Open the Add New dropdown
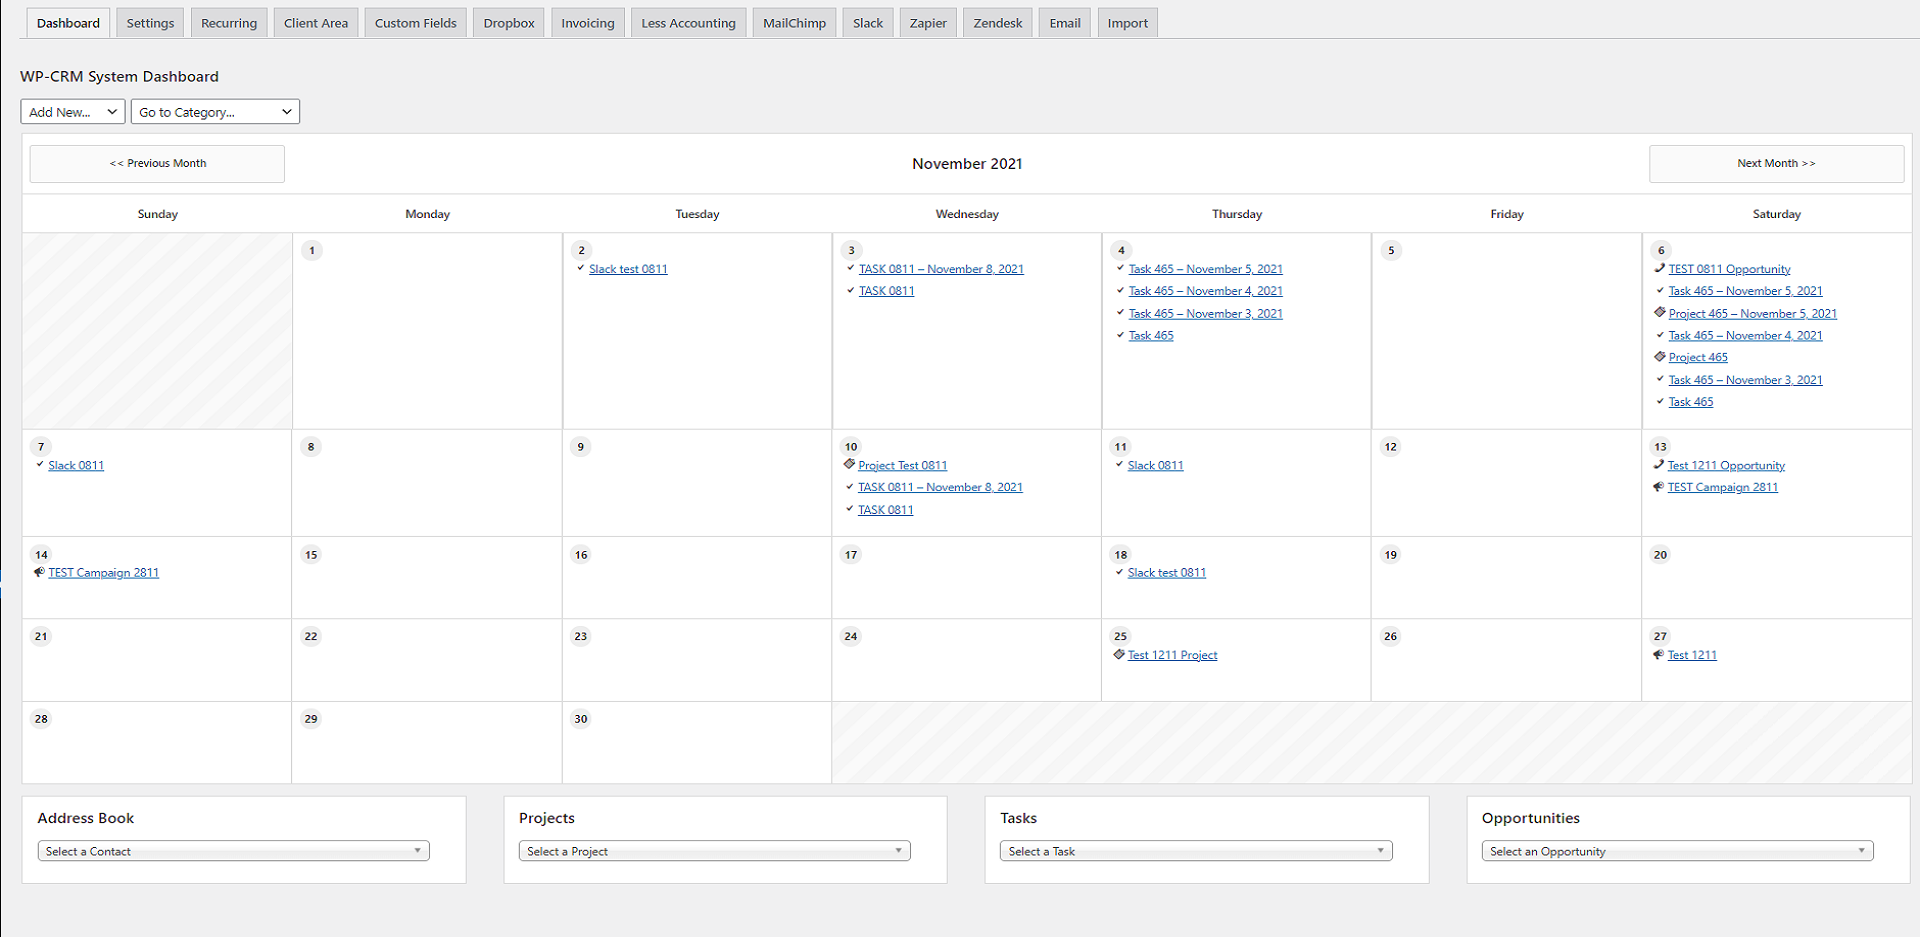This screenshot has height=937, width=1920. coord(73,112)
